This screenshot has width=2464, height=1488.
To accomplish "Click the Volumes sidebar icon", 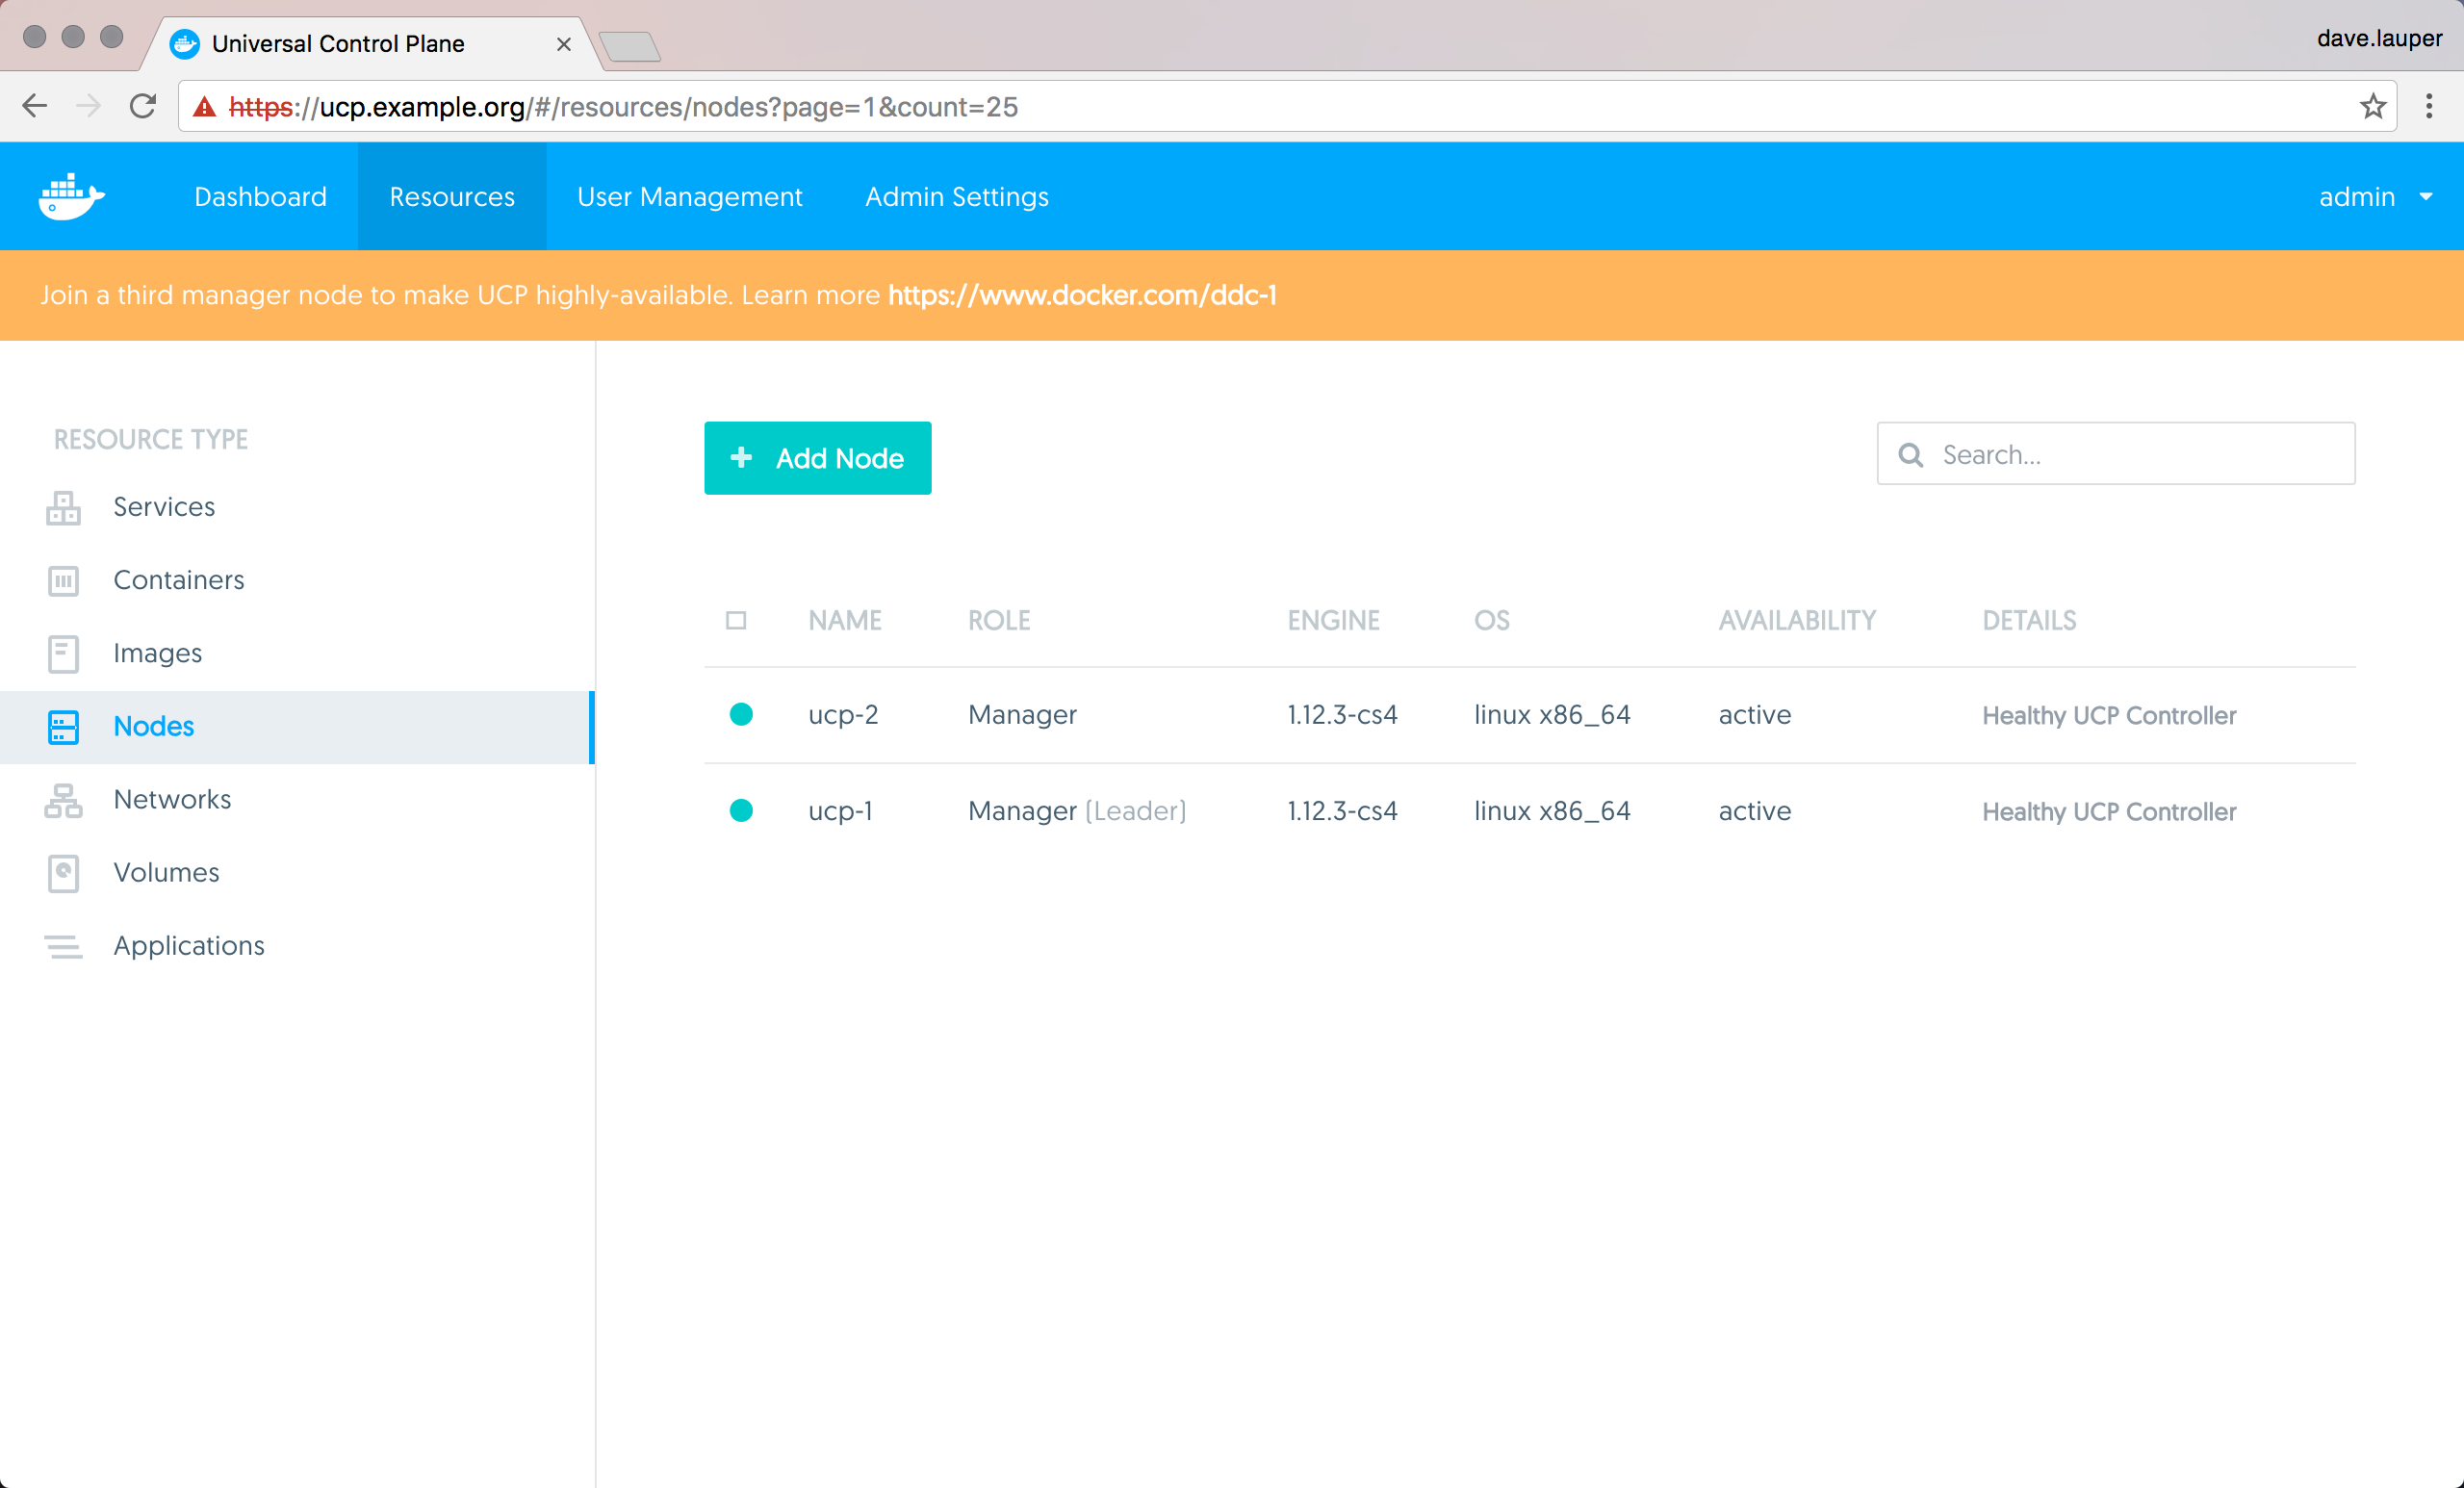I will (63, 873).
